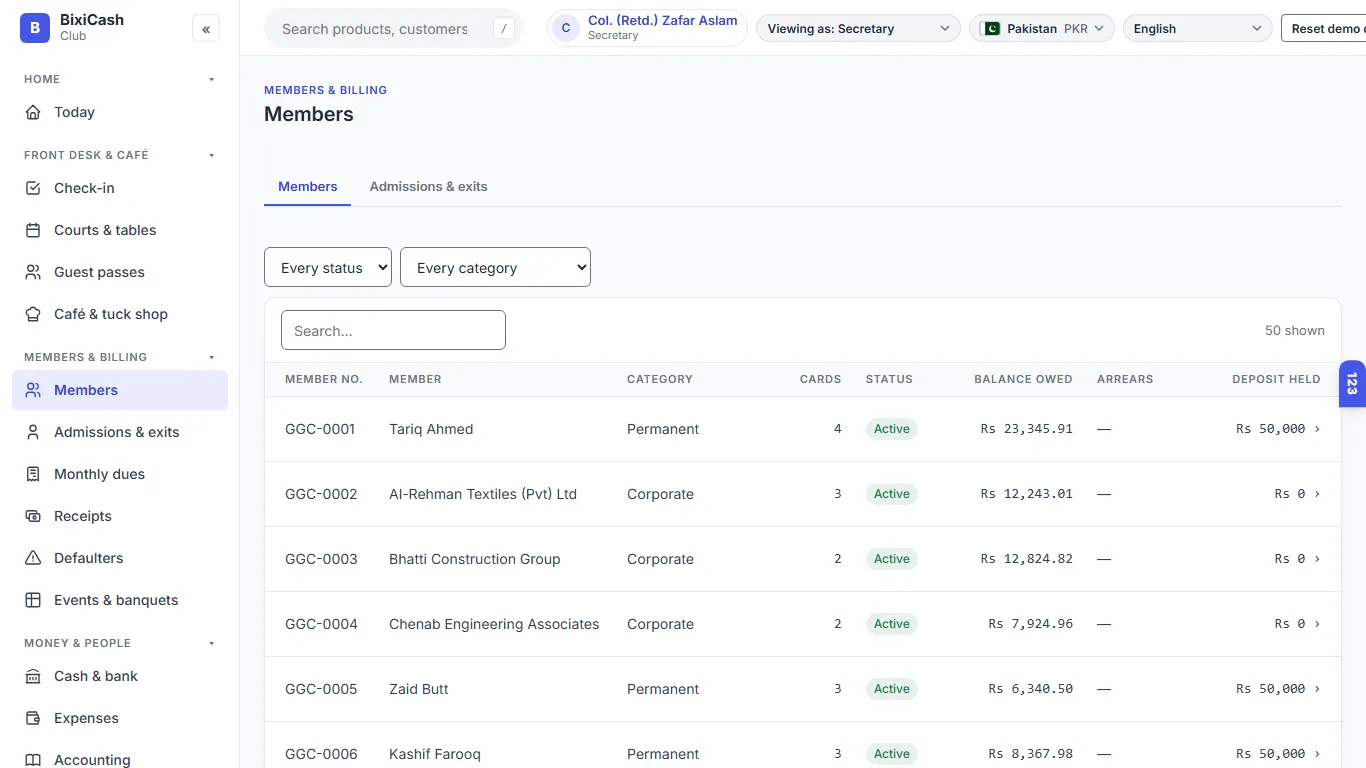Click the Admissions & exits person icon in sidebar
Image resolution: width=1366 pixels, height=768 pixels.
[x=33, y=432]
